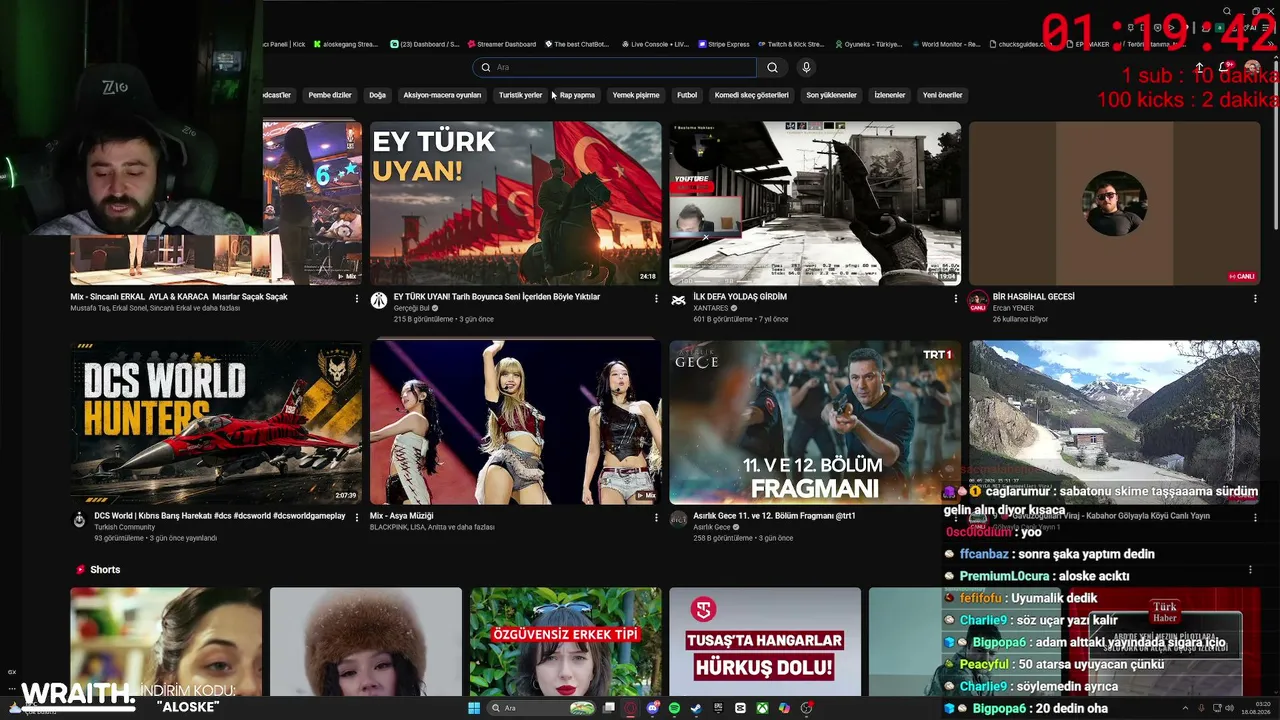The height and width of the screenshot is (720, 1280).
Task: Open Ercan YENER channel avatar
Action: coord(978,301)
